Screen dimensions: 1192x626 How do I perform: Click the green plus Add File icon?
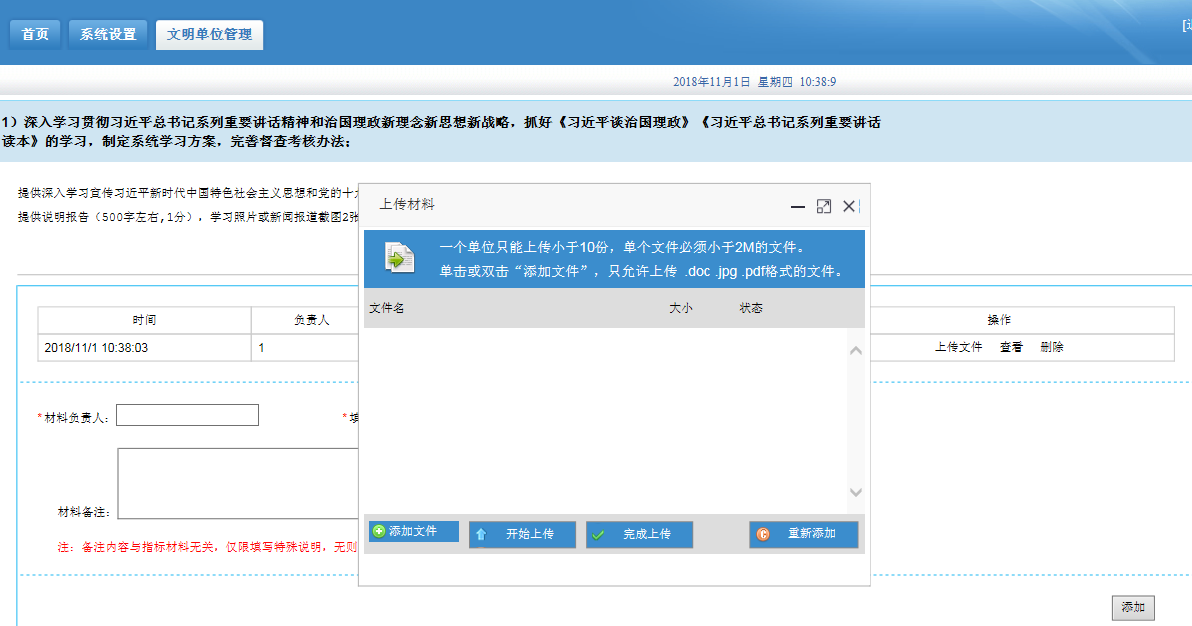pyautogui.click(x=379, y=531)
